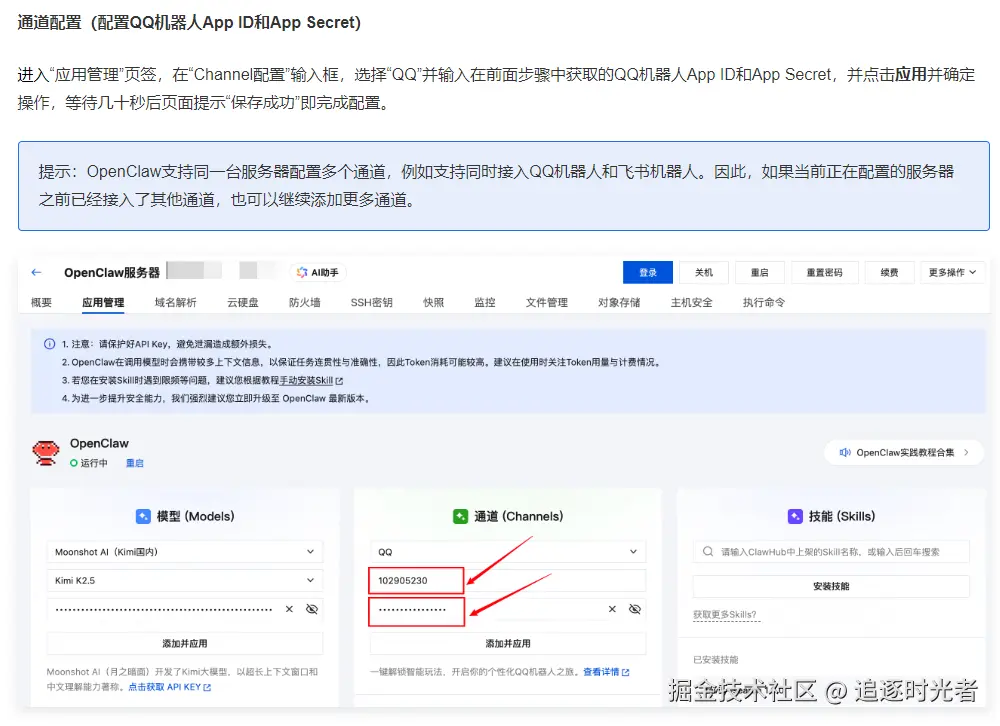Viewport: 1000px width, 726px height.
Task: Open the 文件管理 tab
Action: [x=547, y=302]
